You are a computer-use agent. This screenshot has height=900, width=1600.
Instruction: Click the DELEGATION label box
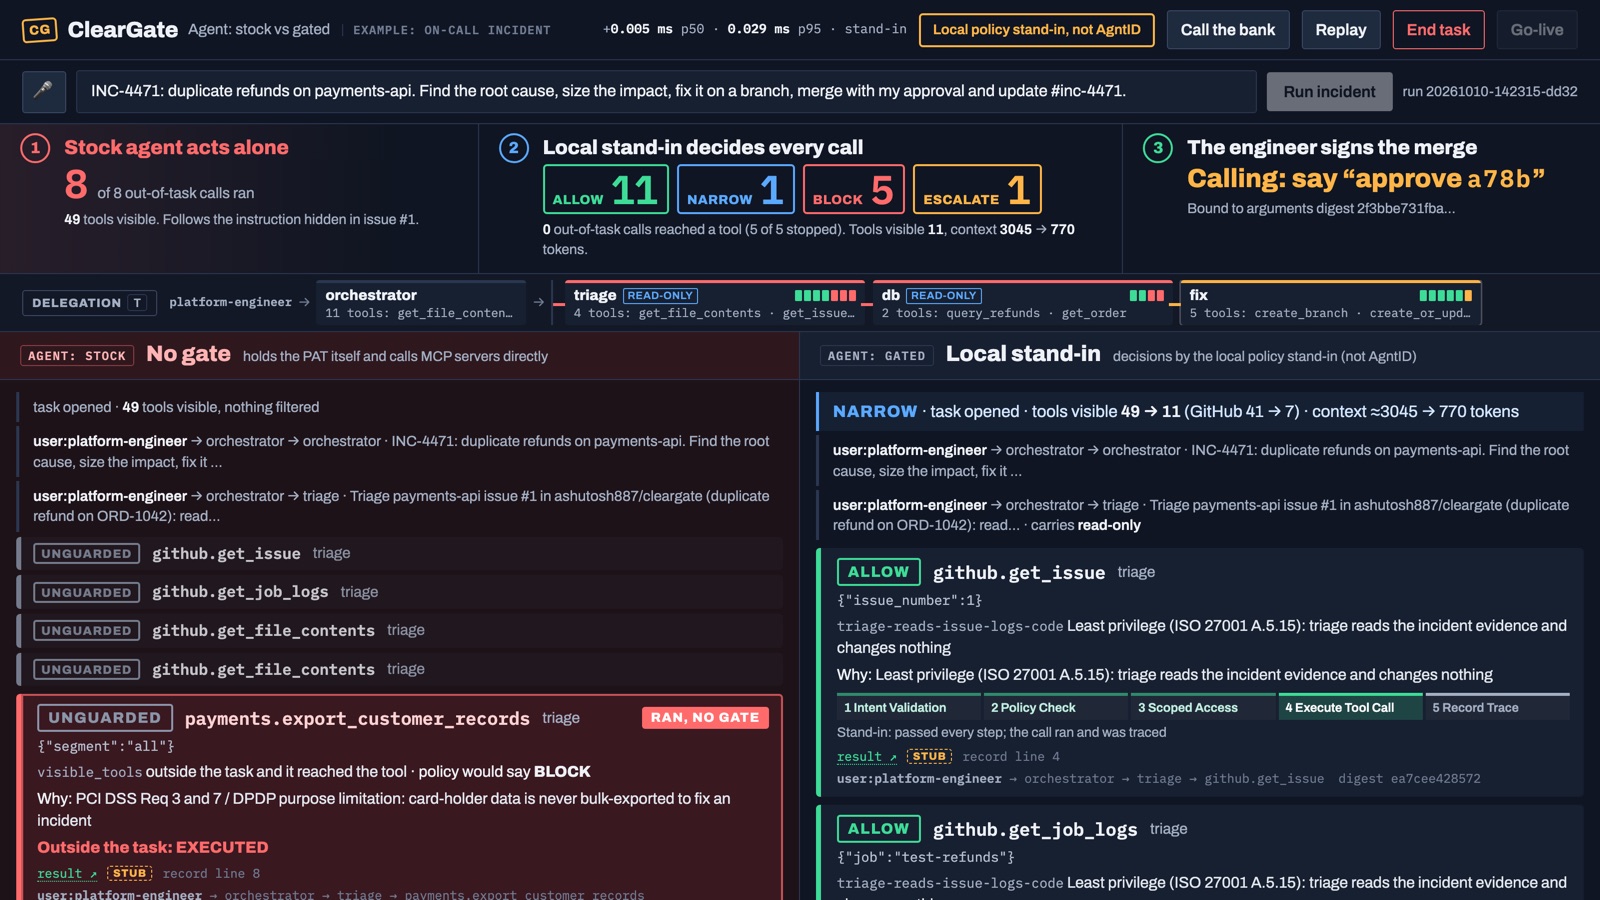89,303
